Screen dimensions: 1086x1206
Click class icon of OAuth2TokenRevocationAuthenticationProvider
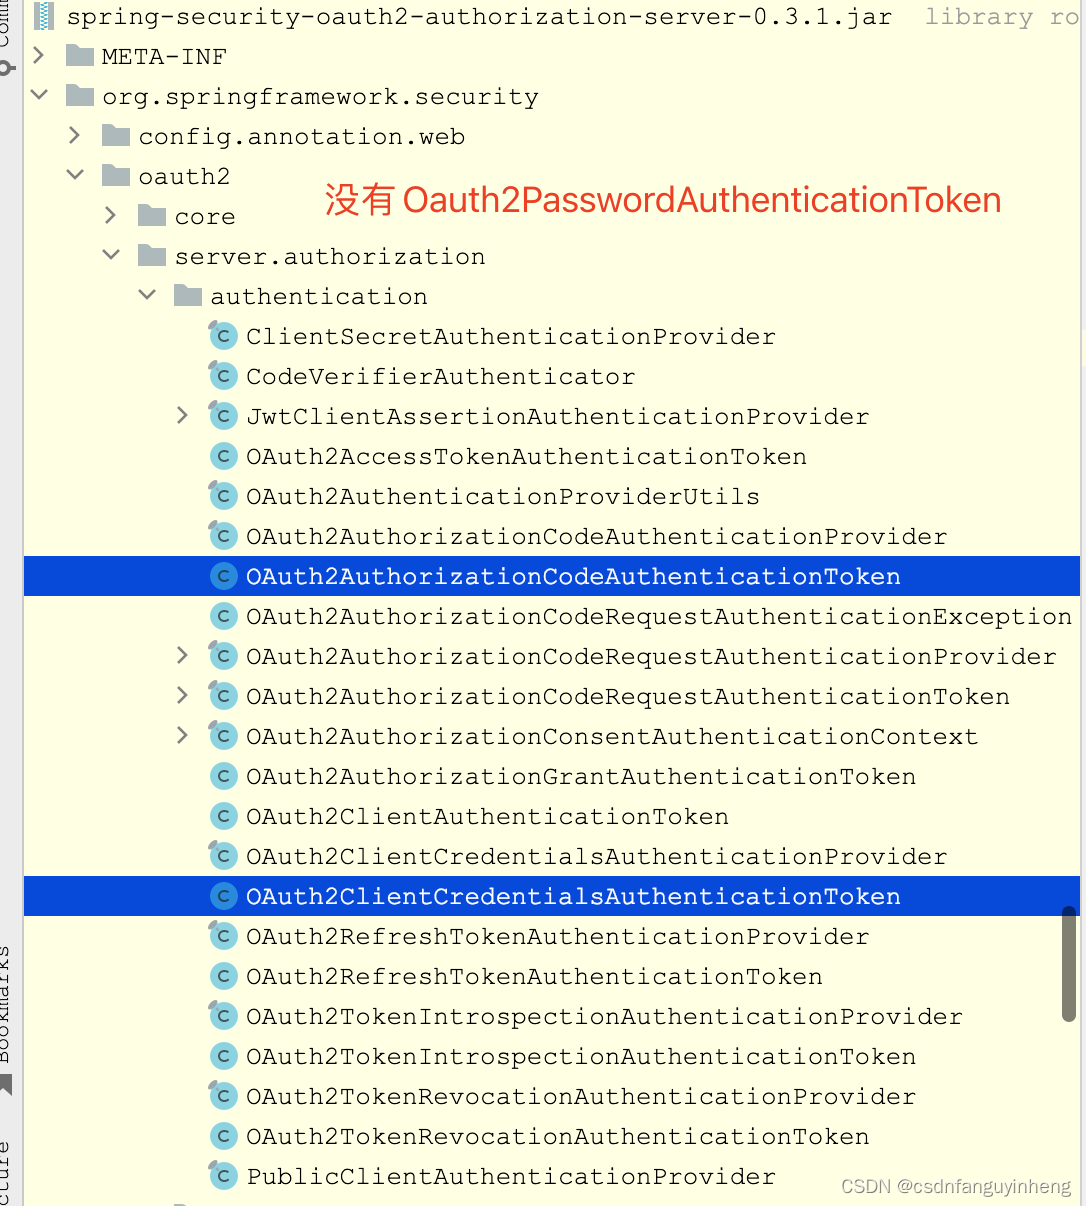point(223,1096)
